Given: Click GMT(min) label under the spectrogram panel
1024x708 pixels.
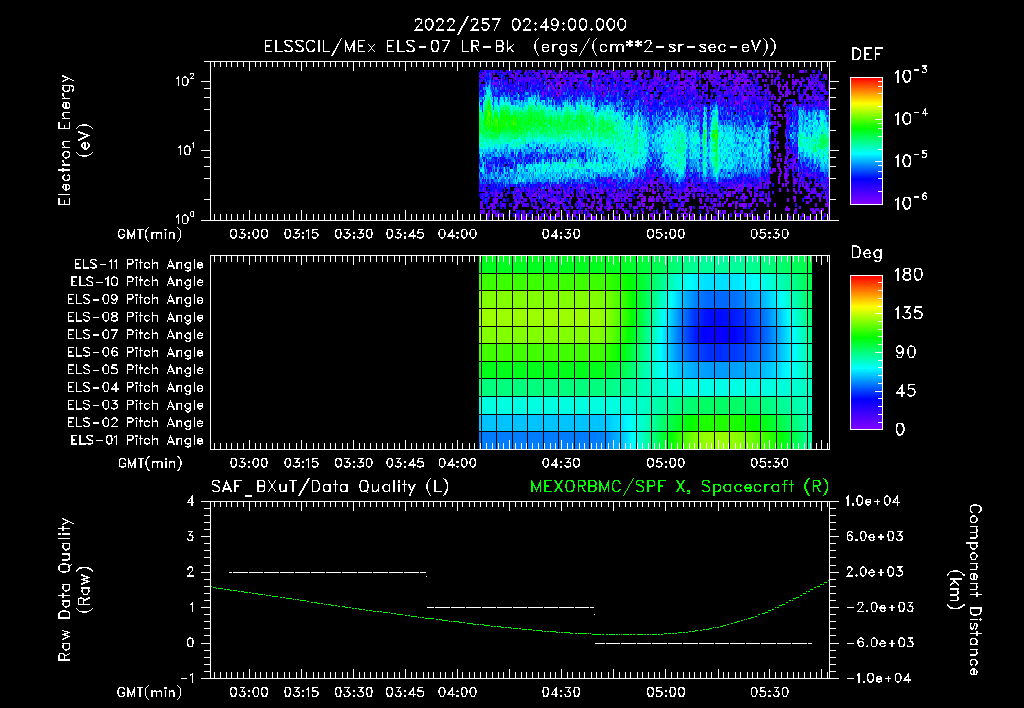Looking at the screenshot, I should [x=150, y=234].
